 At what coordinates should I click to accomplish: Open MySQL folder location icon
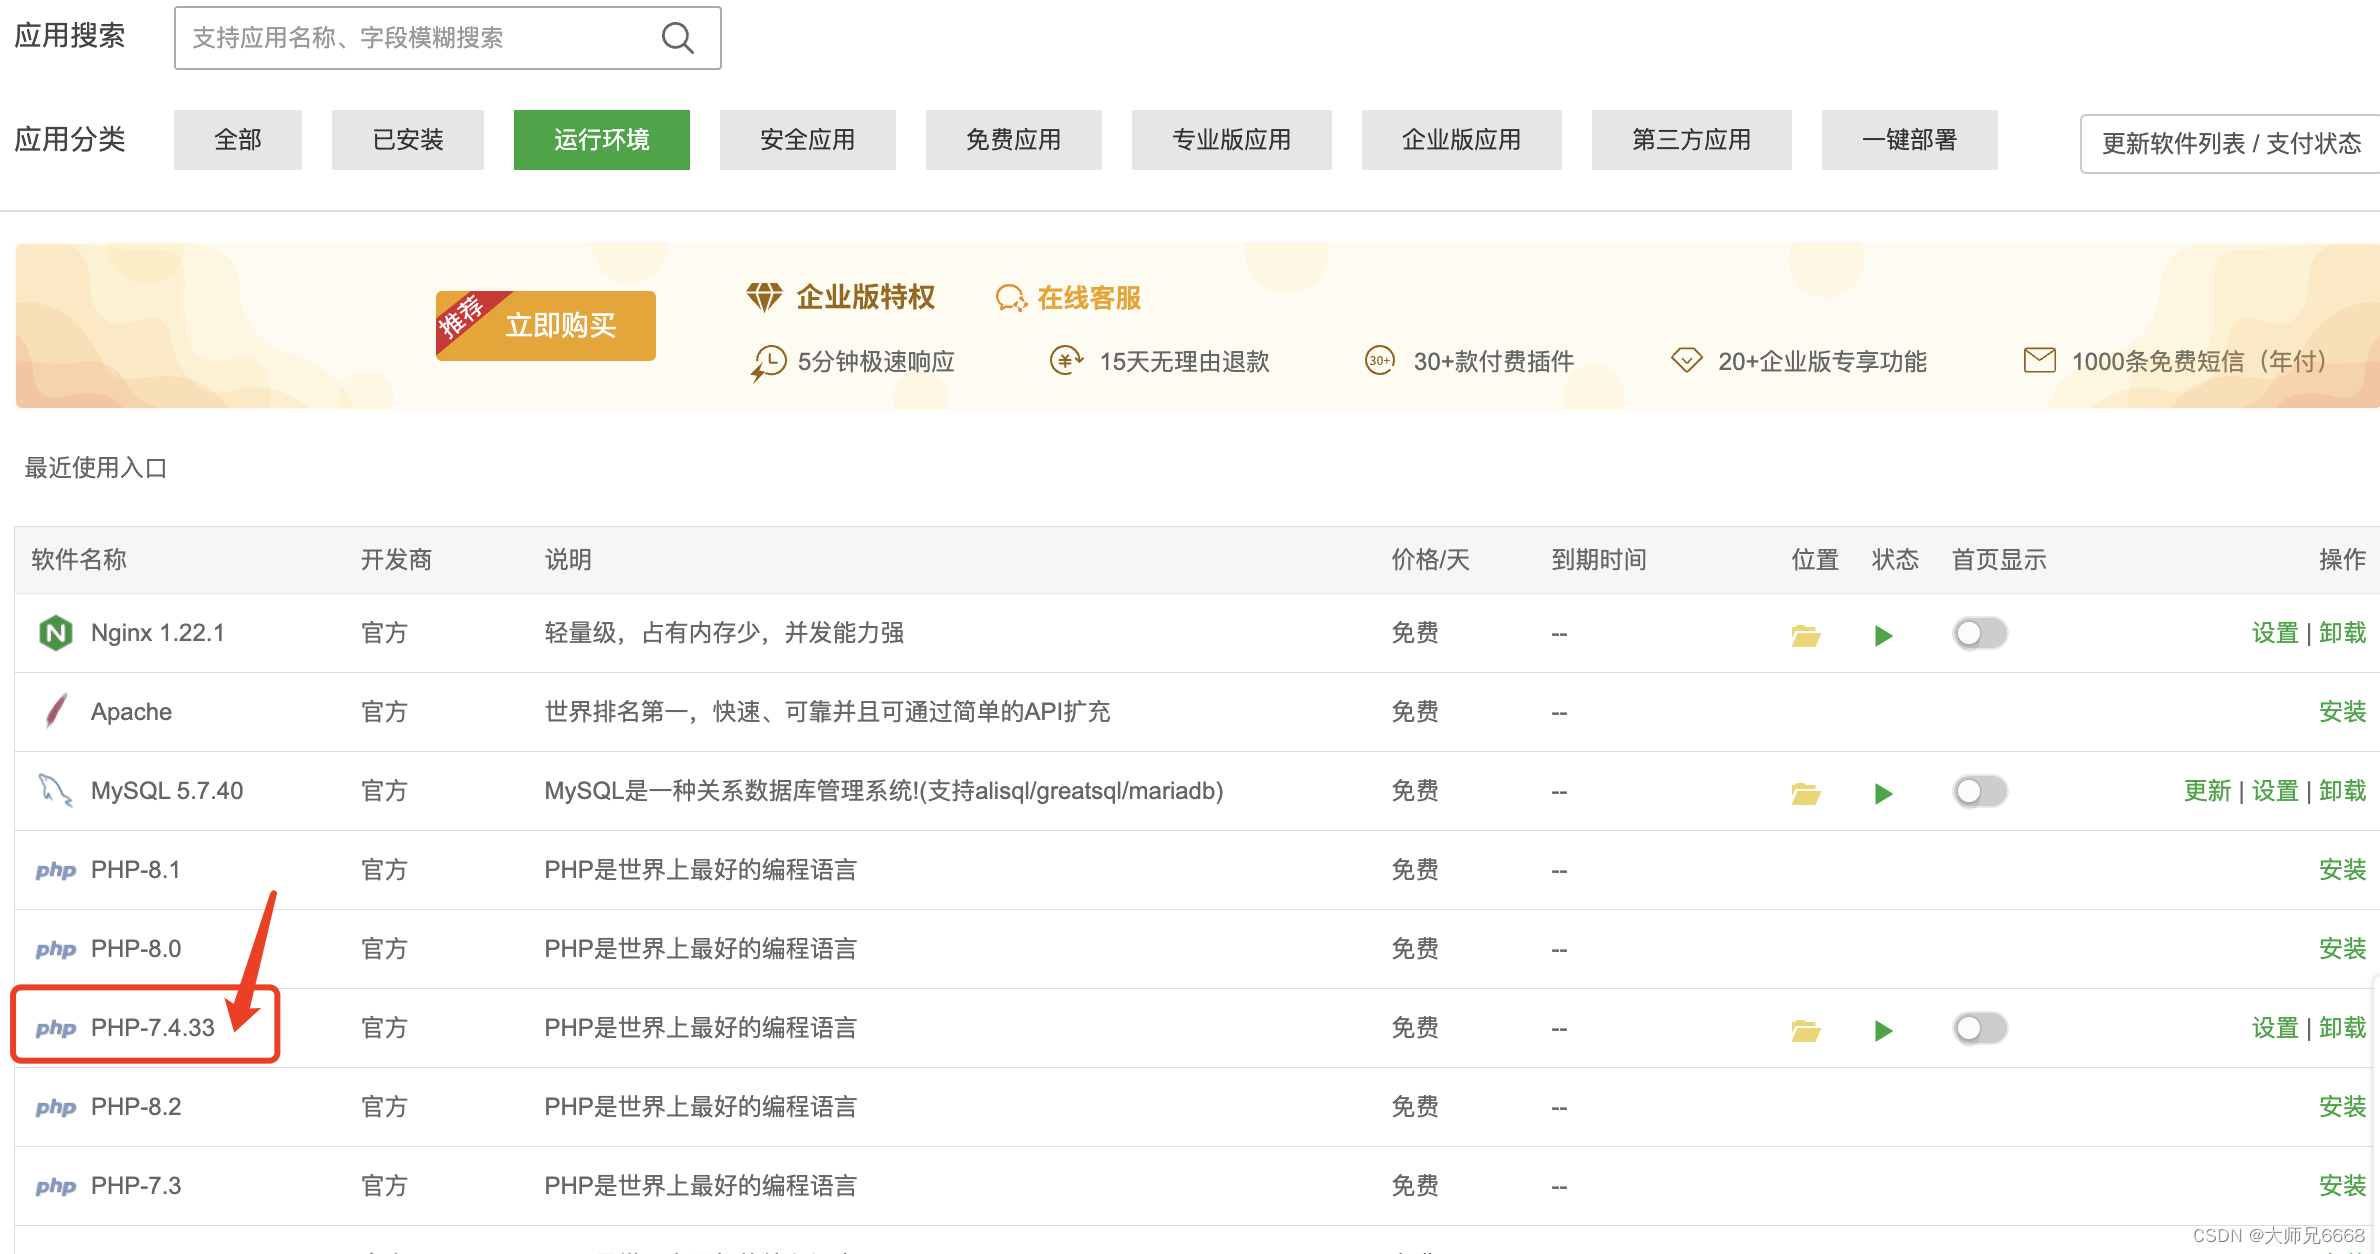pyautogui.click(x=1805, y=793)
